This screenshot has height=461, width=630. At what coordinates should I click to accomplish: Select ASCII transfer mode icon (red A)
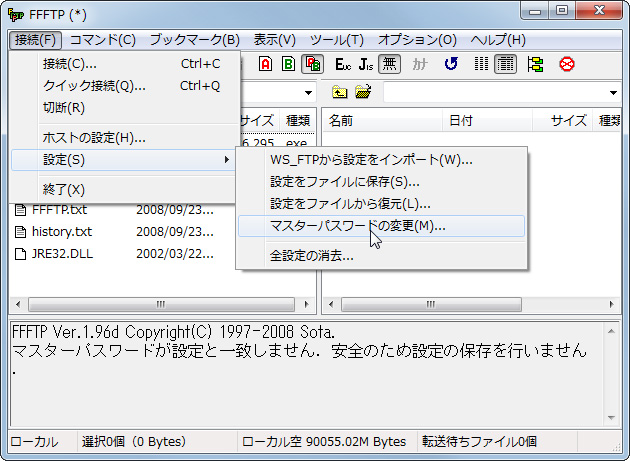[266, 64]
